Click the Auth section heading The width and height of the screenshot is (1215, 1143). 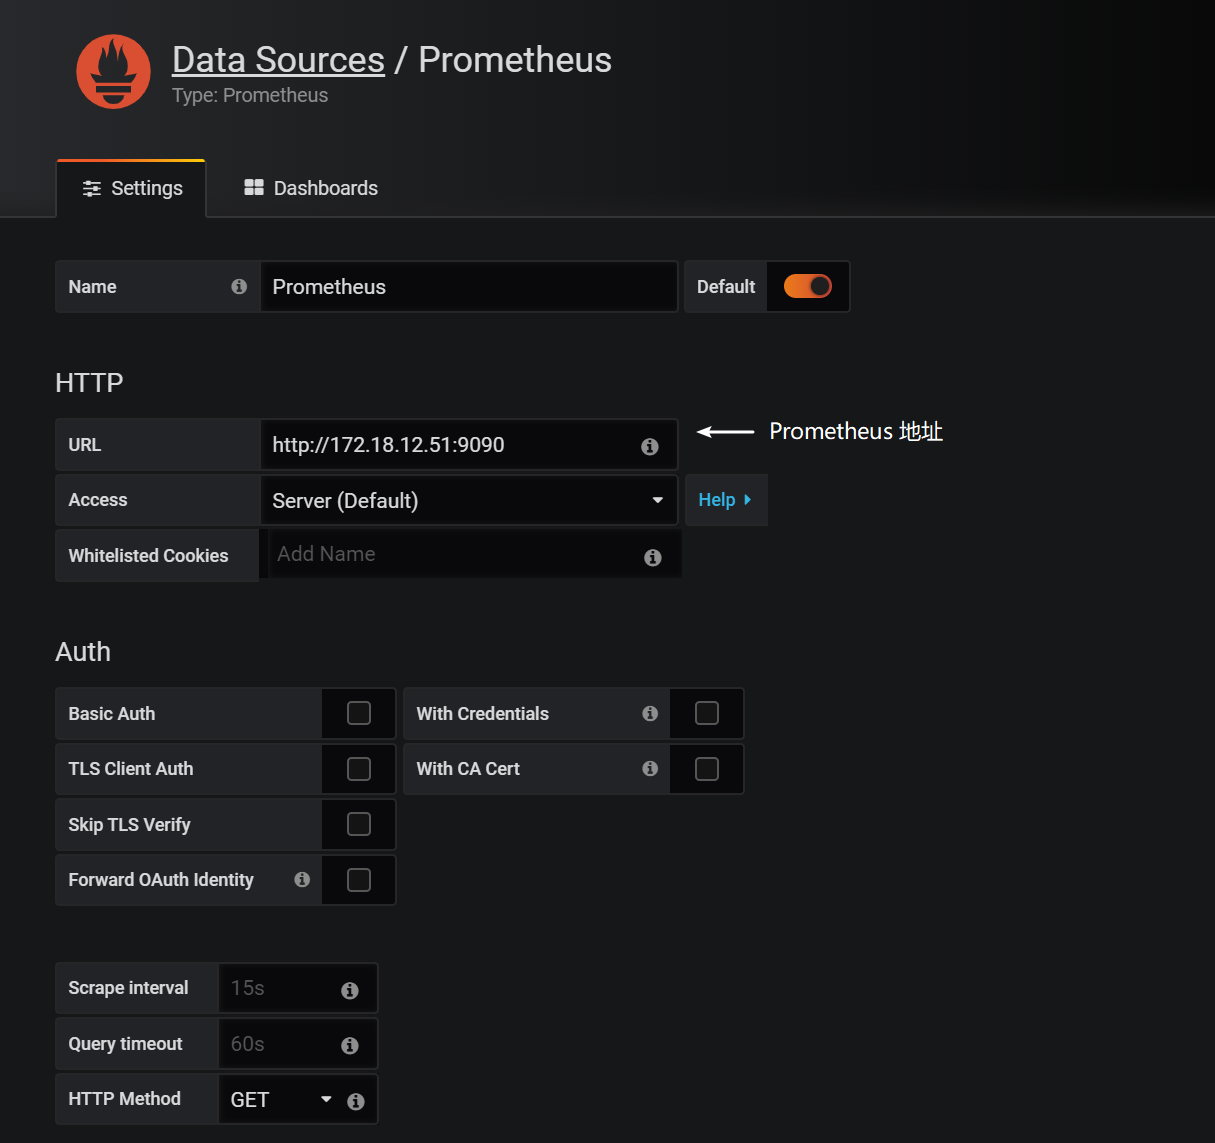[x=83, y=652]
